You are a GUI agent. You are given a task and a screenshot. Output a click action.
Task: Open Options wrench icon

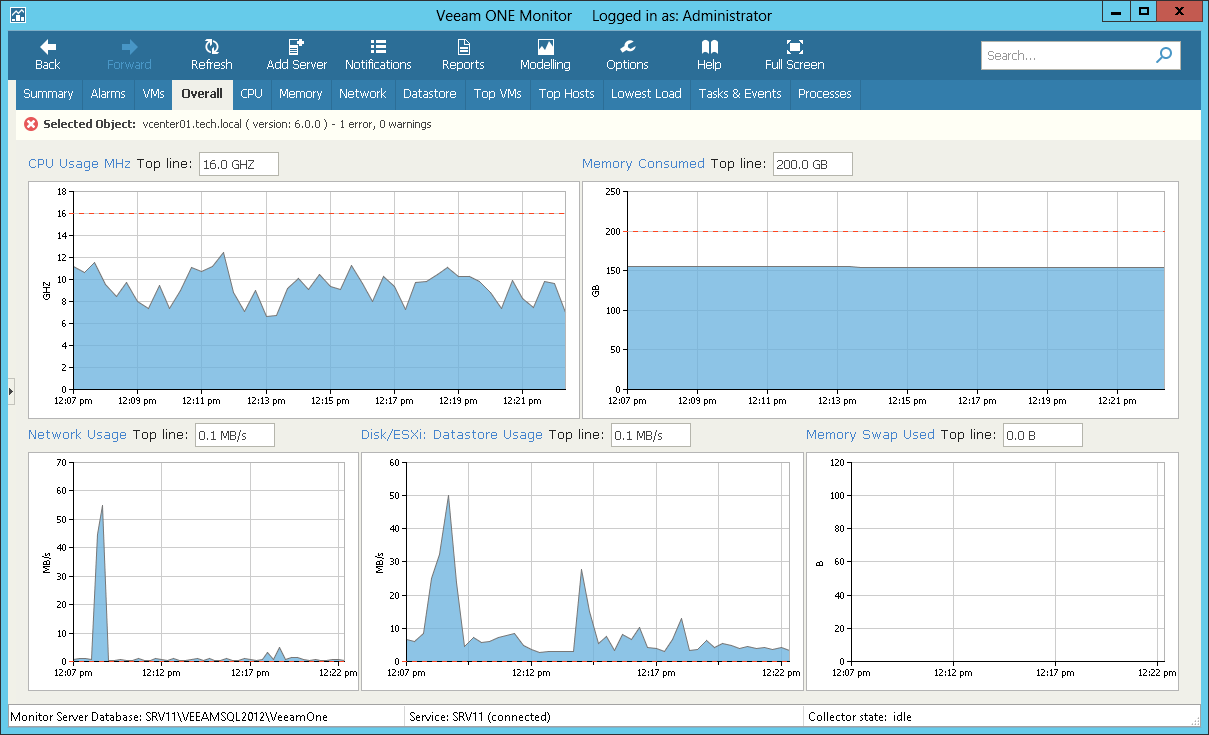pyautogui.click(x=627, y=55)
